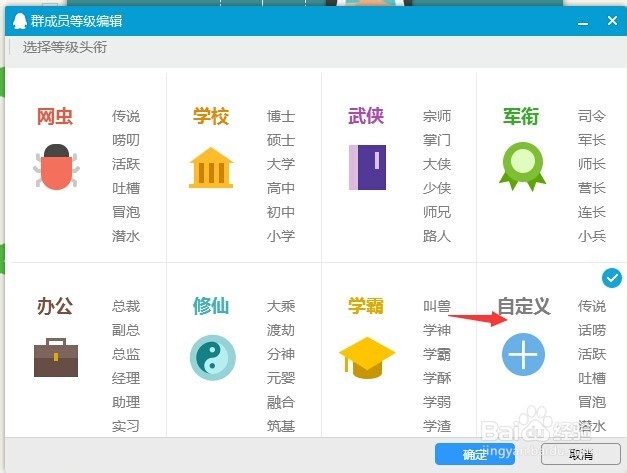Select the 修仙 yin-yang icon
Viewport: 627px width, 473px height.
click(x=212, y=357)
